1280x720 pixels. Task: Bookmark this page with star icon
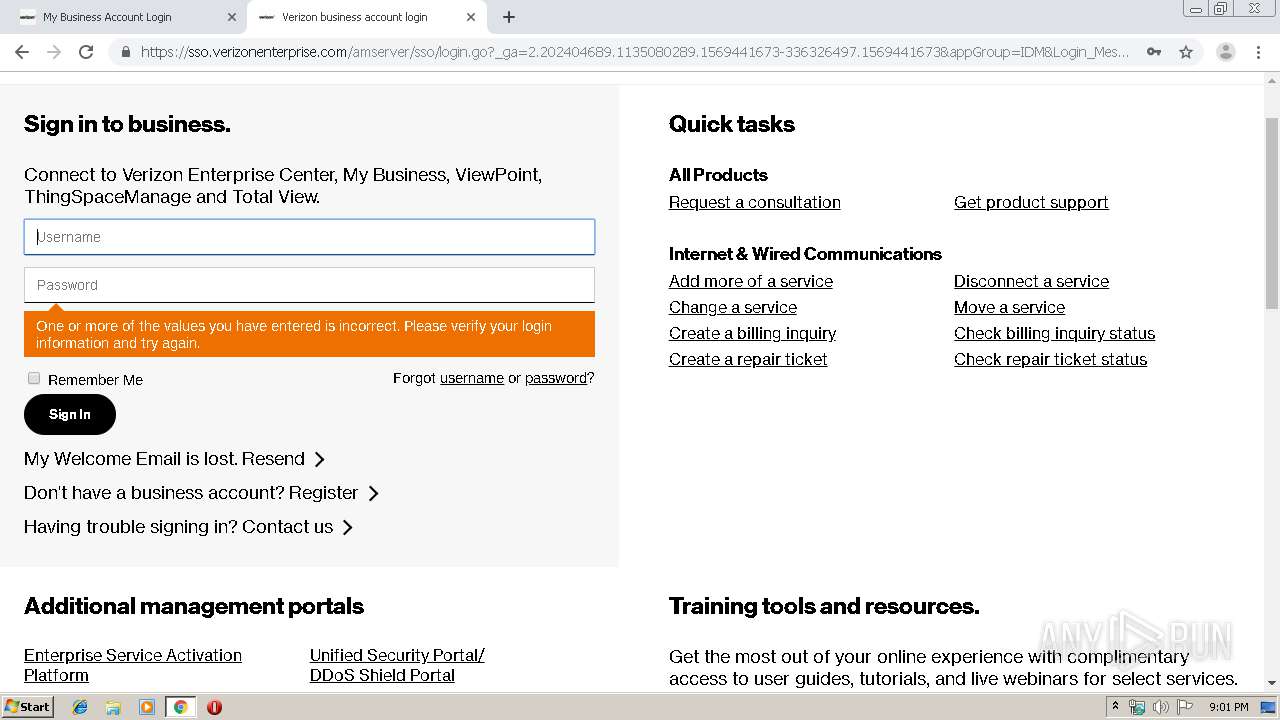click(1186, 52)
